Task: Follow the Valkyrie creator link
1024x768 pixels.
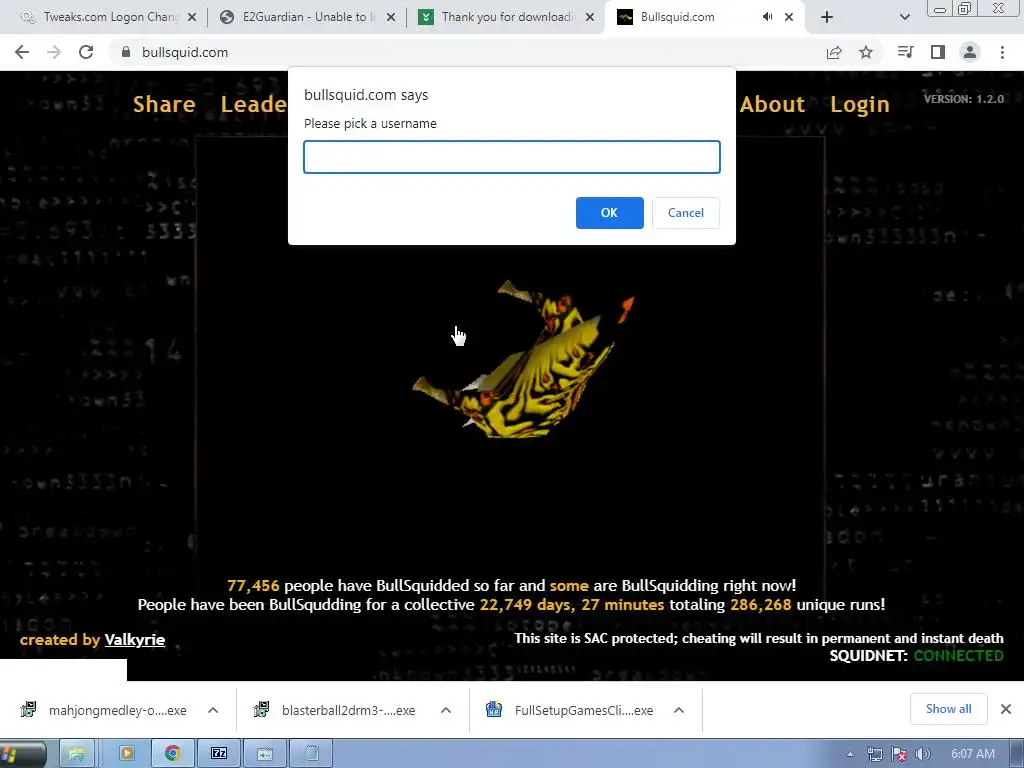Action: coord(135,640)
